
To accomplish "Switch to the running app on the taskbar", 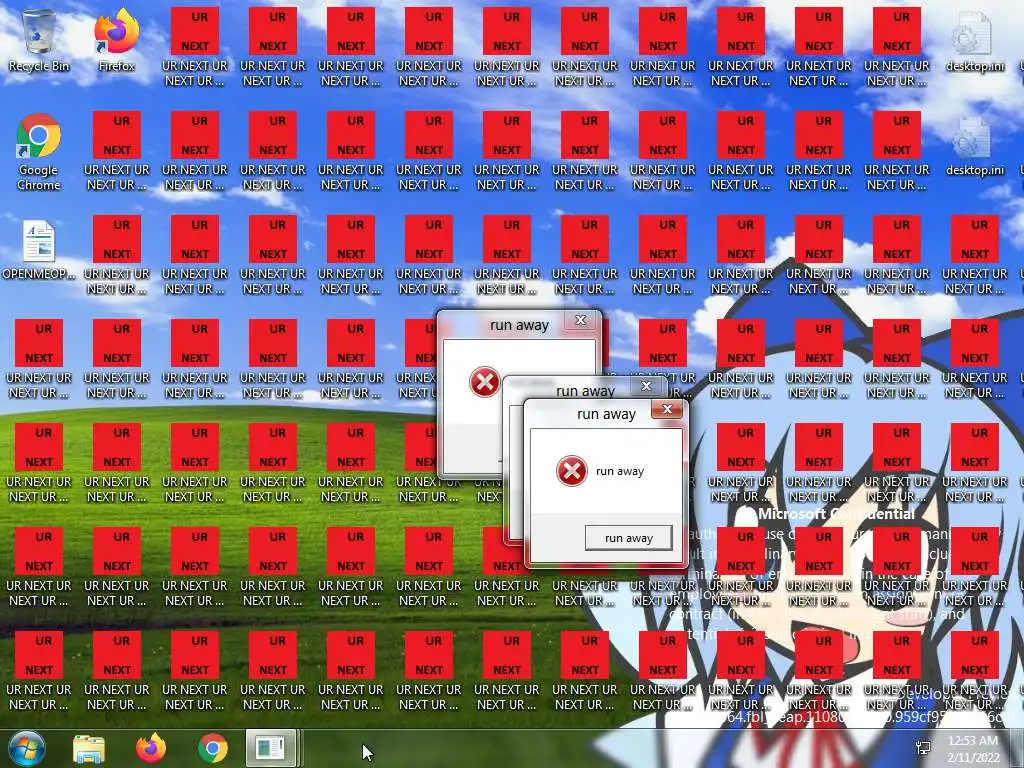I will click(271, 748).
